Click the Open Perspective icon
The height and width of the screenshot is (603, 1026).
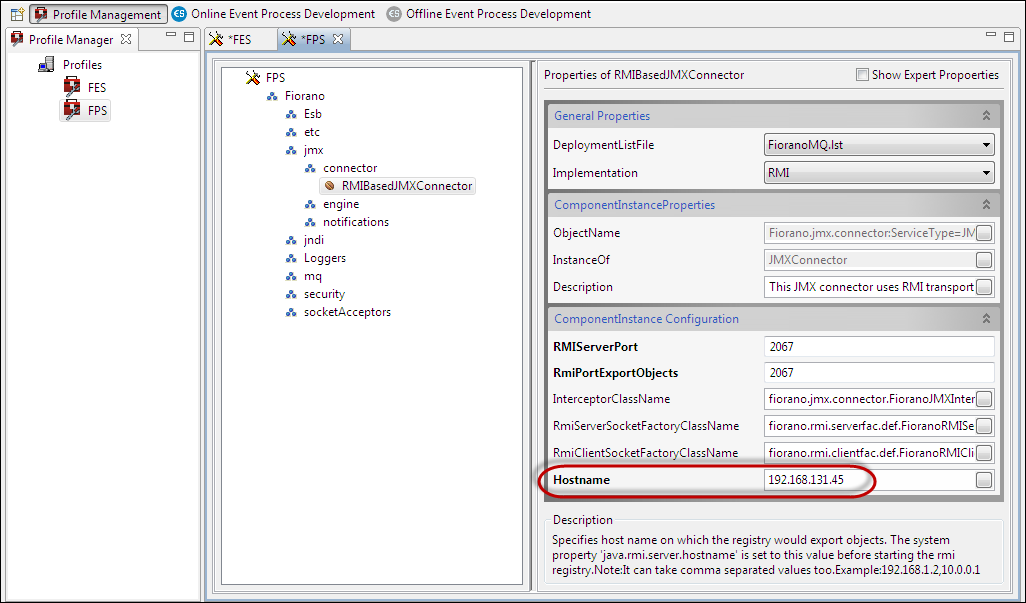[17, 14]
